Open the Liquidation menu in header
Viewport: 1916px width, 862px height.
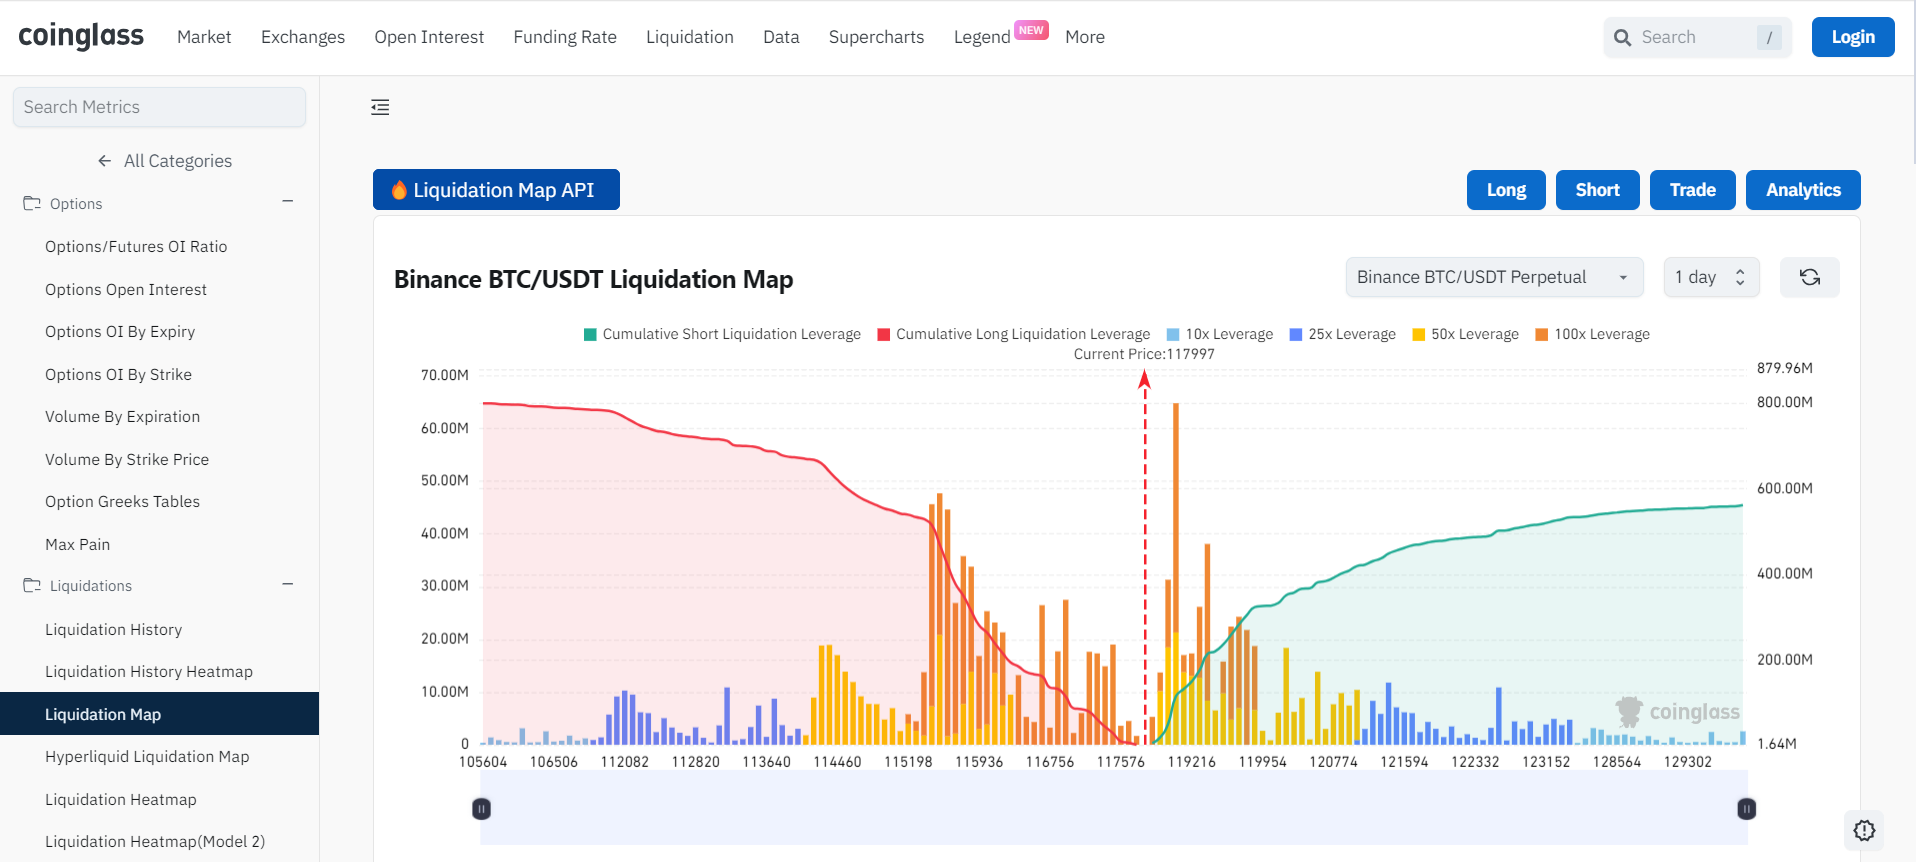point(690,37)
